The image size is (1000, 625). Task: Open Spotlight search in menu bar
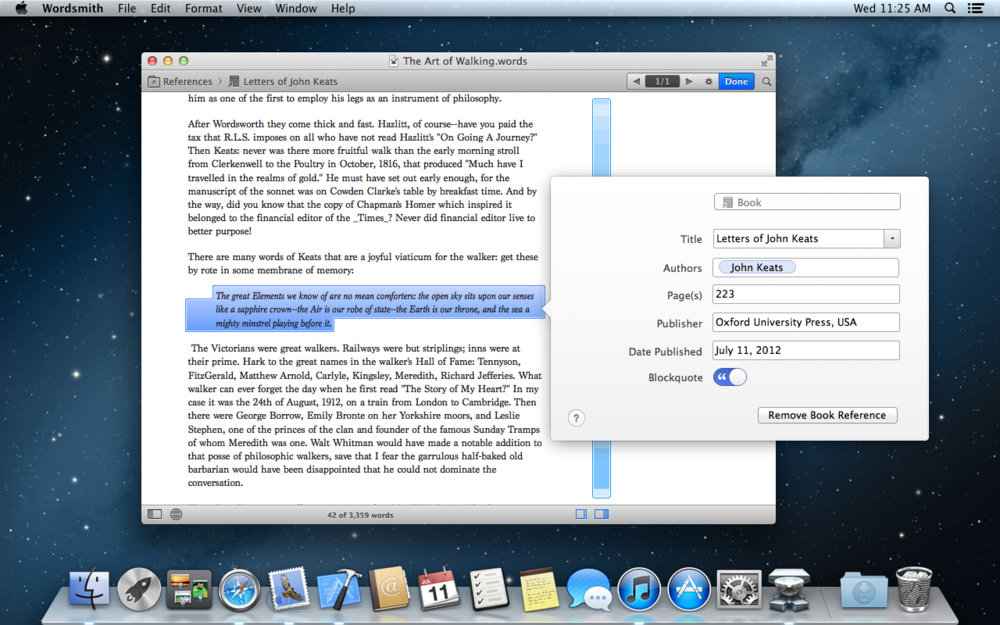[x=950, y=8]
